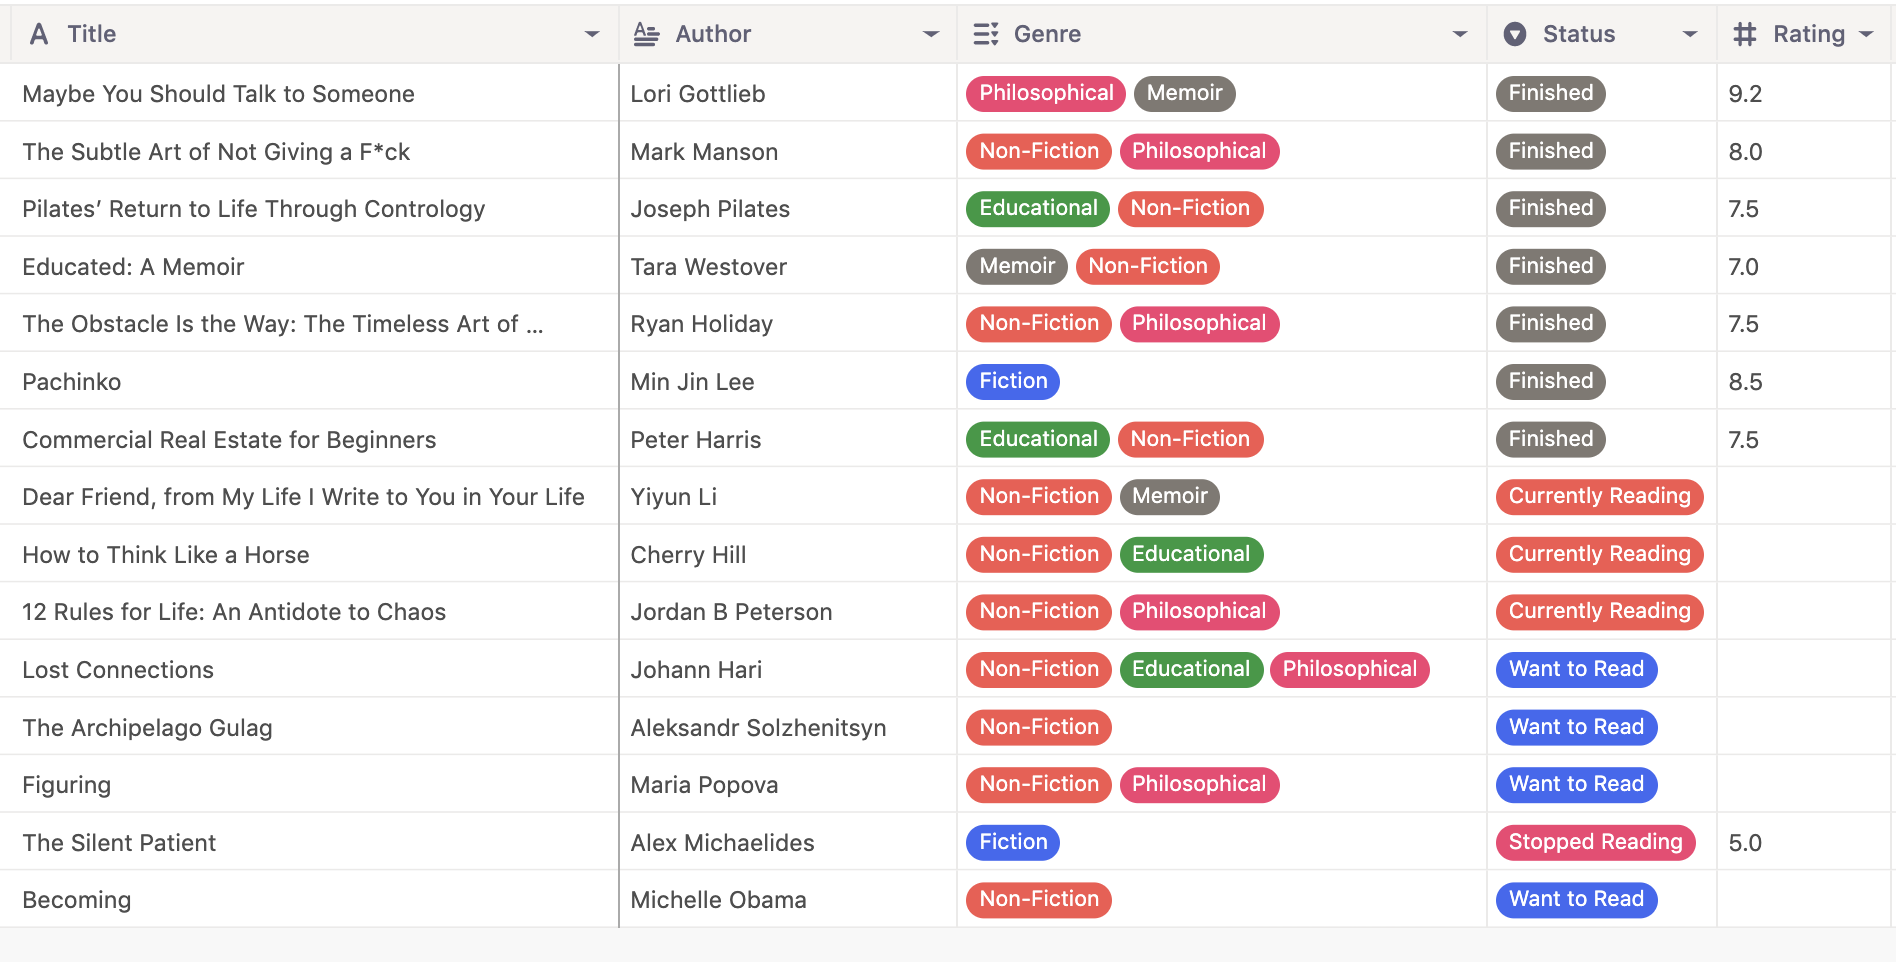Screen dimensions: 1896x962
Task: Select the 'Maybe You Should Talk to Someone' title cell
Action: [x=309, y=93]
